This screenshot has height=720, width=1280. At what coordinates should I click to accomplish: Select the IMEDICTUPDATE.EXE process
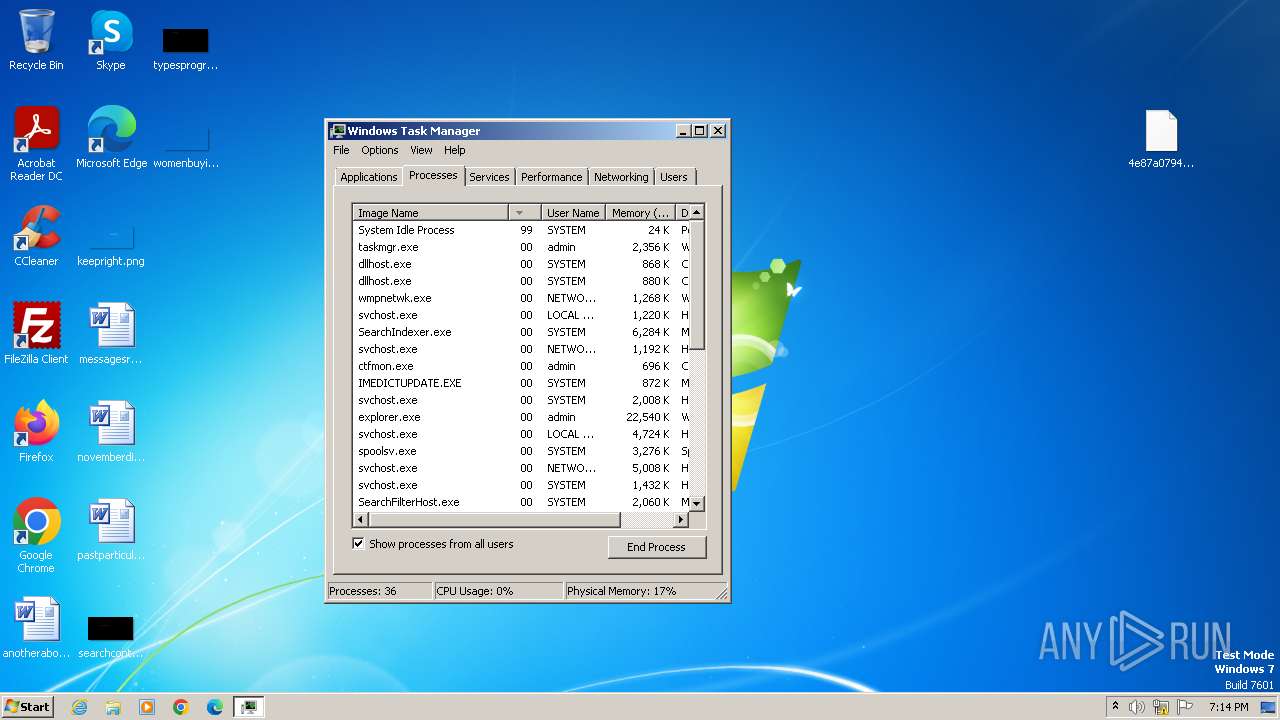(521, 383)
